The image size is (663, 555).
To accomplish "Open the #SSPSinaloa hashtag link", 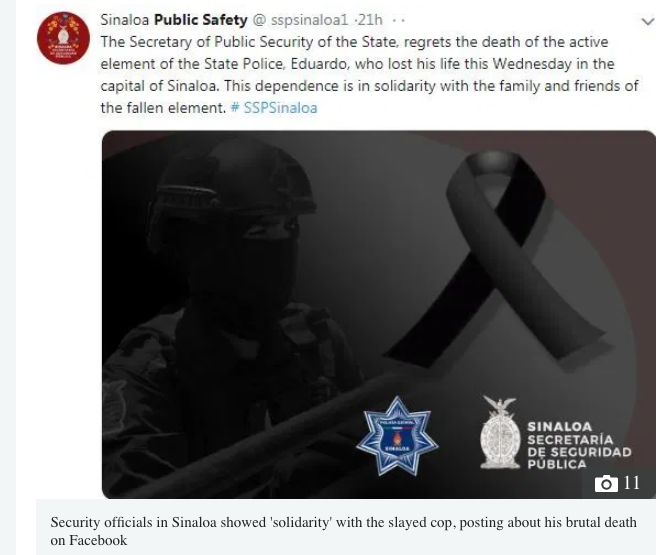I will [x=274, y=108].
